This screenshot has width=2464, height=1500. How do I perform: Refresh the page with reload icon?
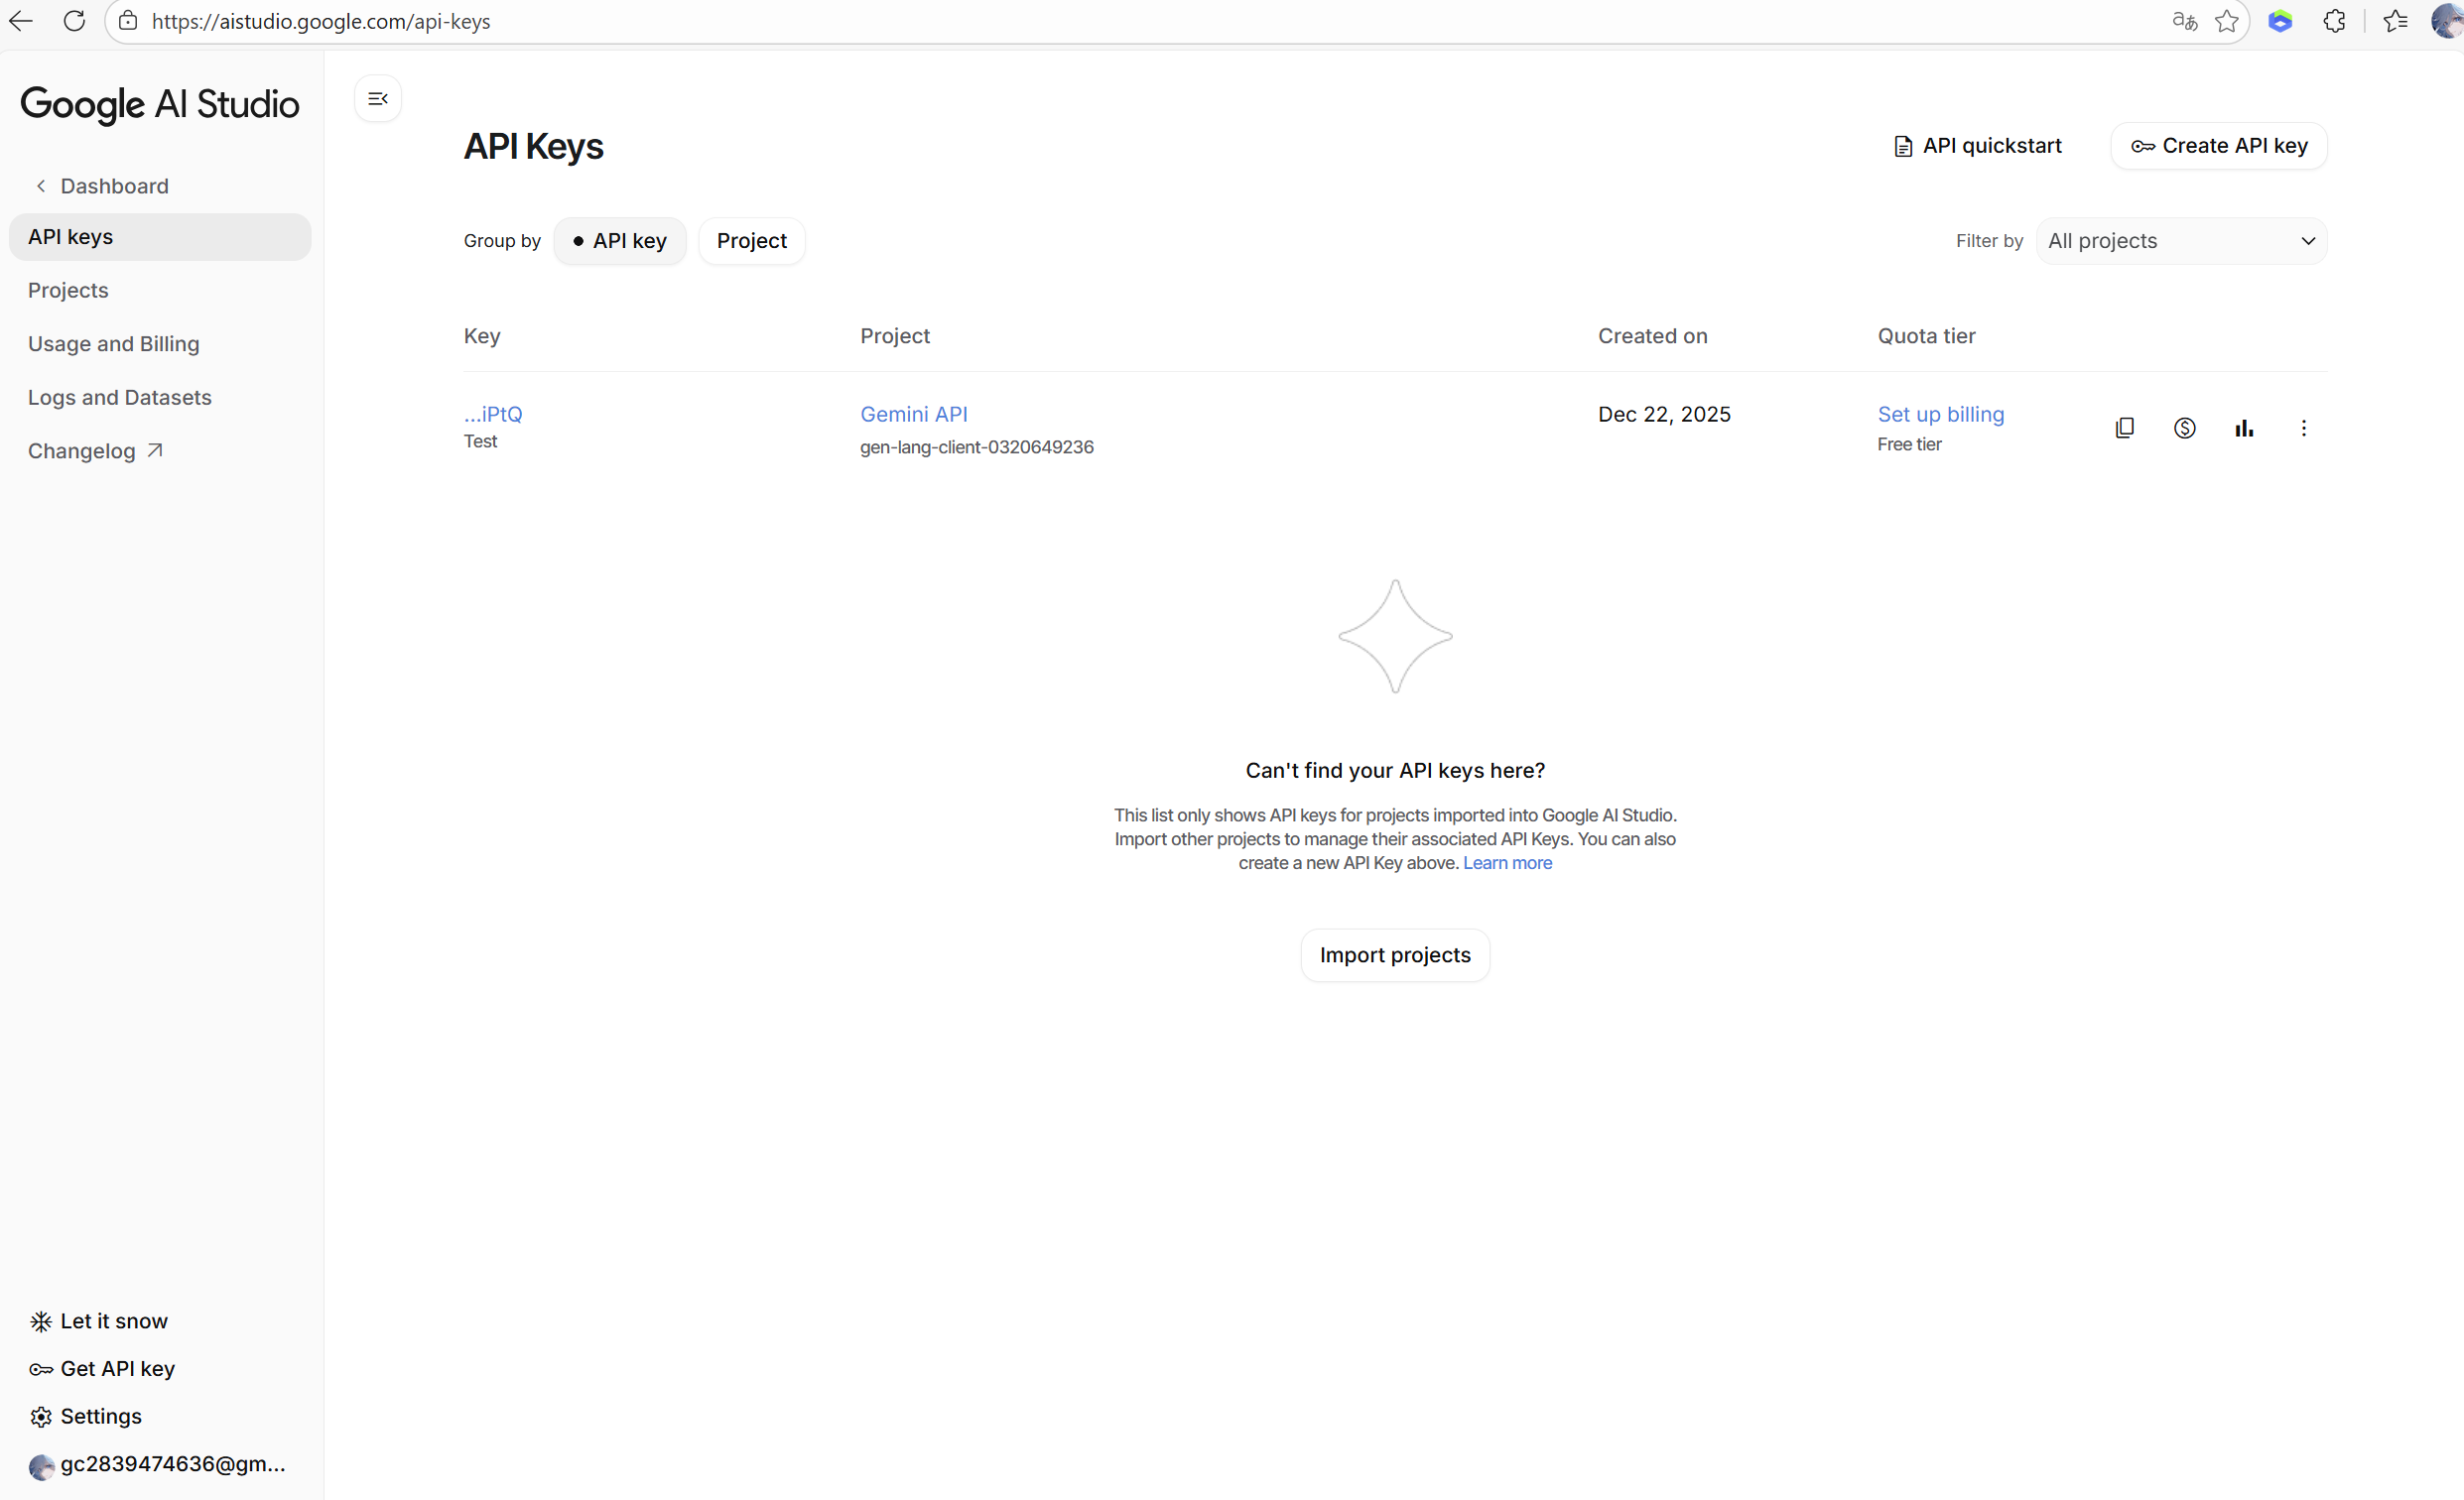click(x=74, y=21)
